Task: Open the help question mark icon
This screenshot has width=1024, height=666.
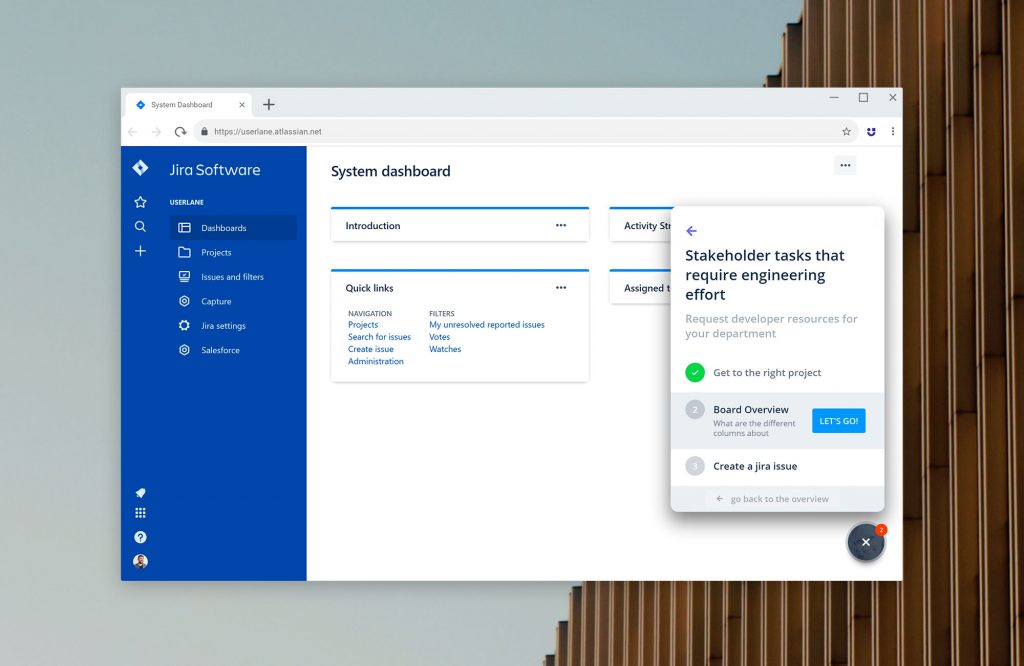Action: [x=140, y=537]
